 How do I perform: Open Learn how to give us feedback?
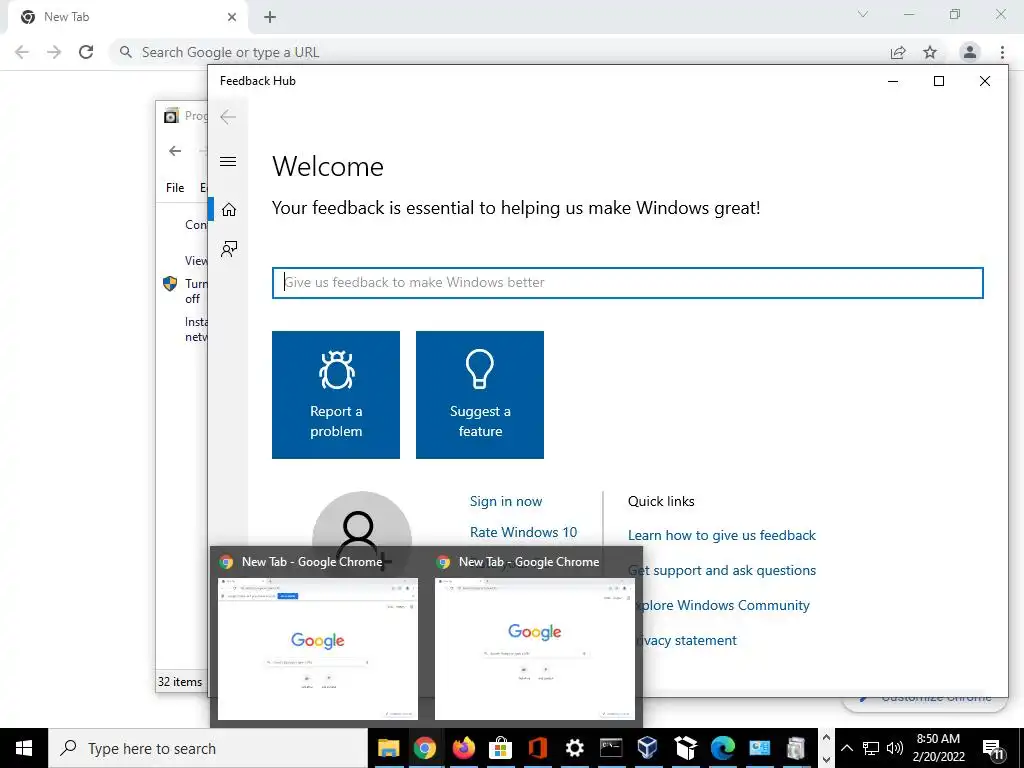(x=722, y=536)
